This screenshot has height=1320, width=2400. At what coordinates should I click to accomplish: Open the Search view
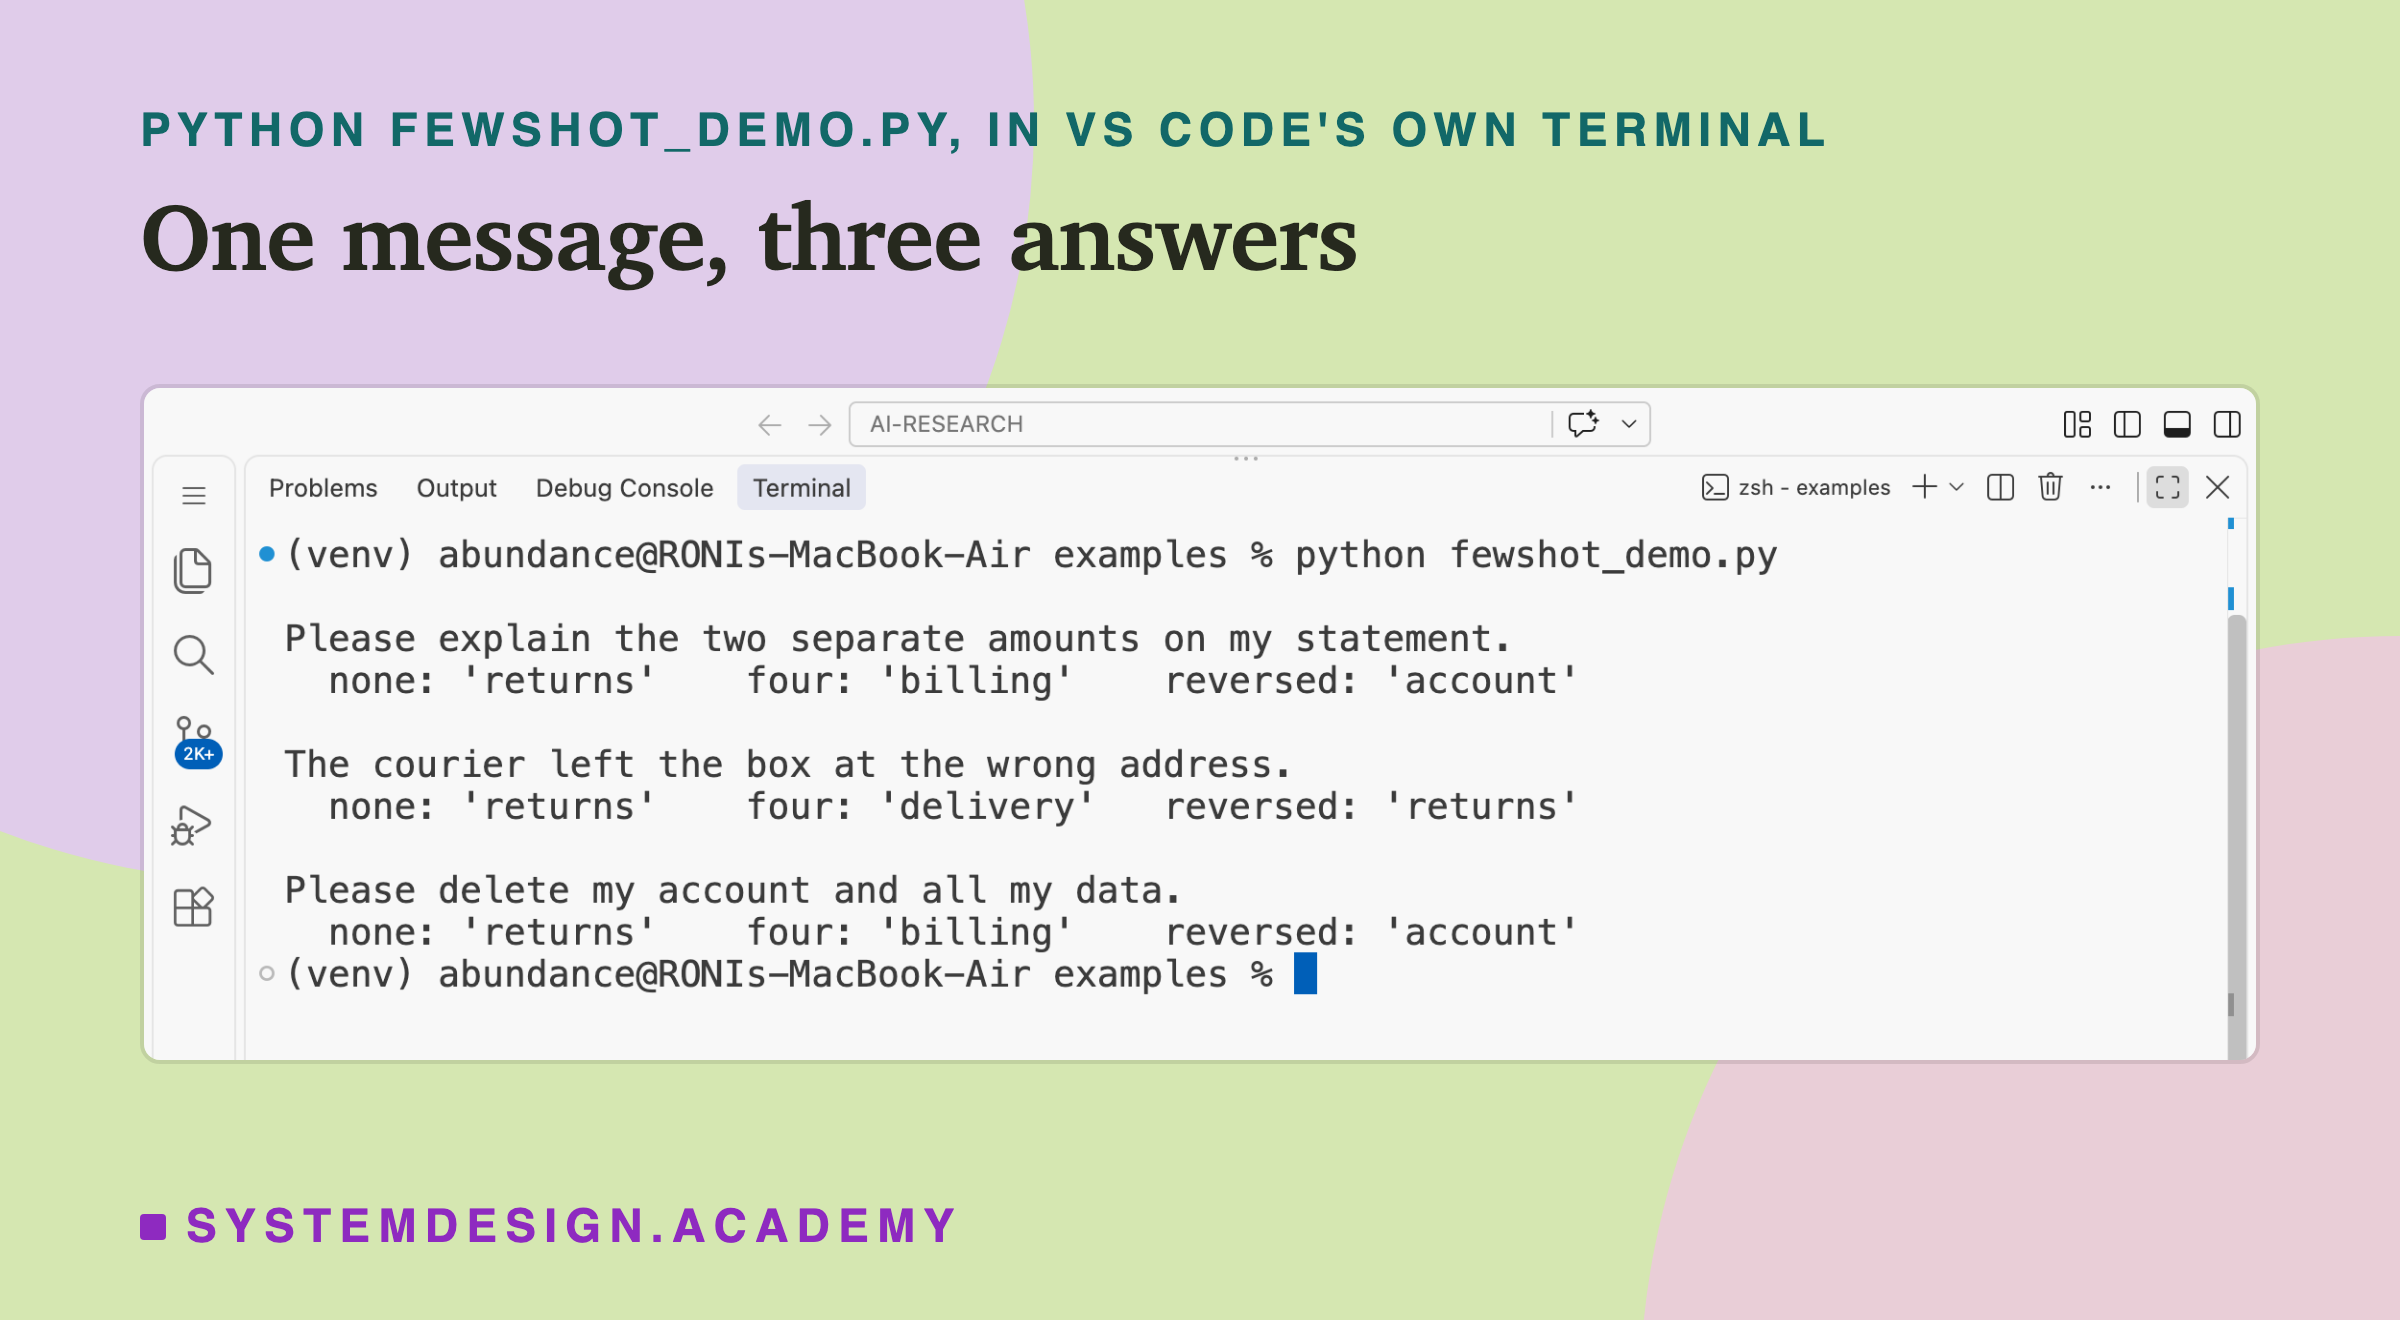[193, 655]
